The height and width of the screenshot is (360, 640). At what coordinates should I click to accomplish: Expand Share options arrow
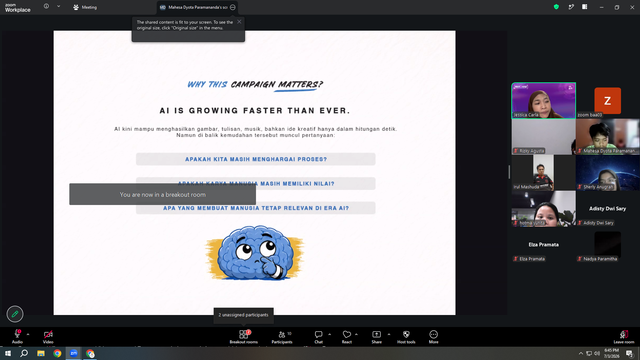389,334
